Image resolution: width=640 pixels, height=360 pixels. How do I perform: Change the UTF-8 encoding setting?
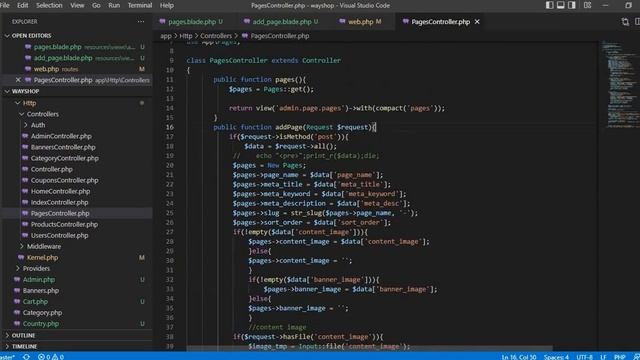(584, 357)
